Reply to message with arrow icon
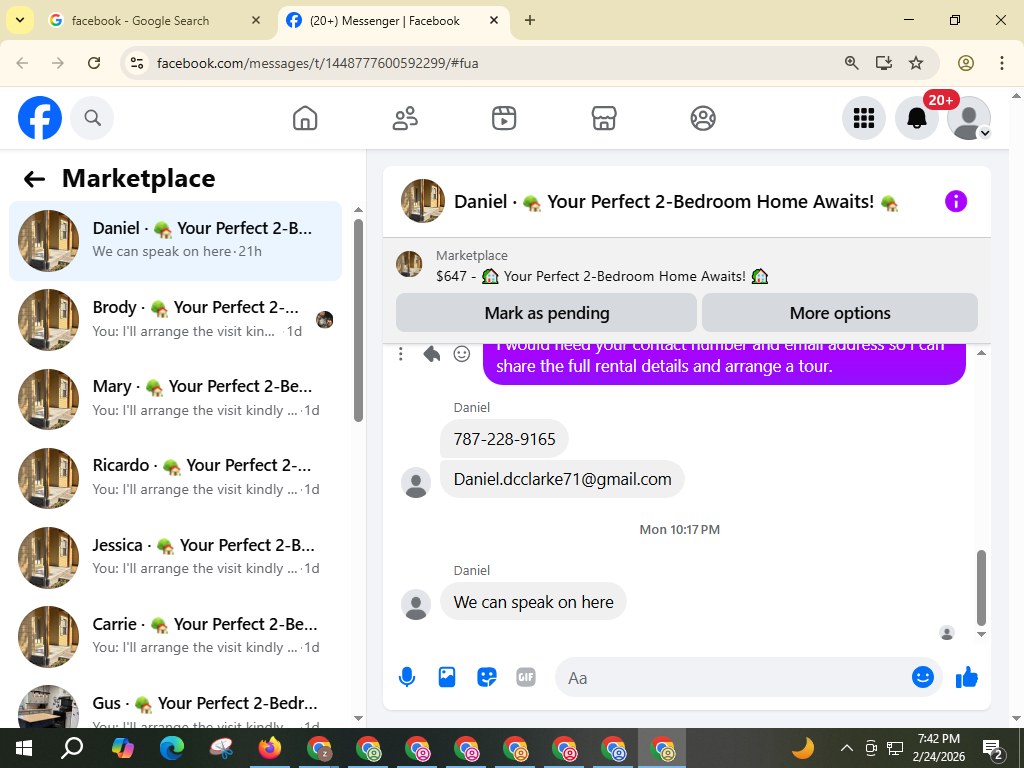The image size is (1024, 768). point(431,354)
